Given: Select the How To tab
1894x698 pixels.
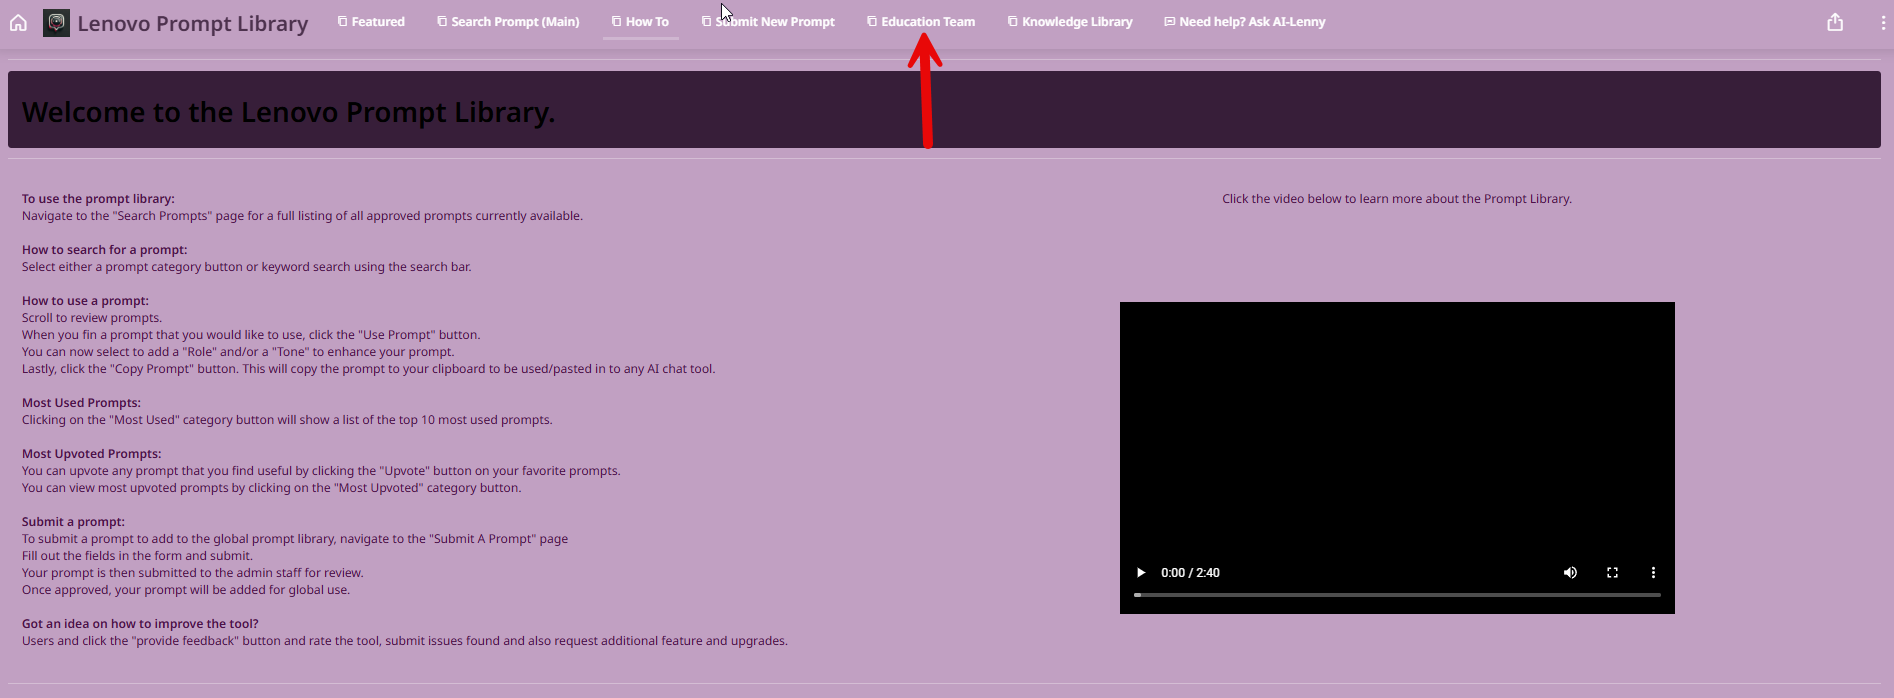Looking at the screenshot, I should click(640, 22).
